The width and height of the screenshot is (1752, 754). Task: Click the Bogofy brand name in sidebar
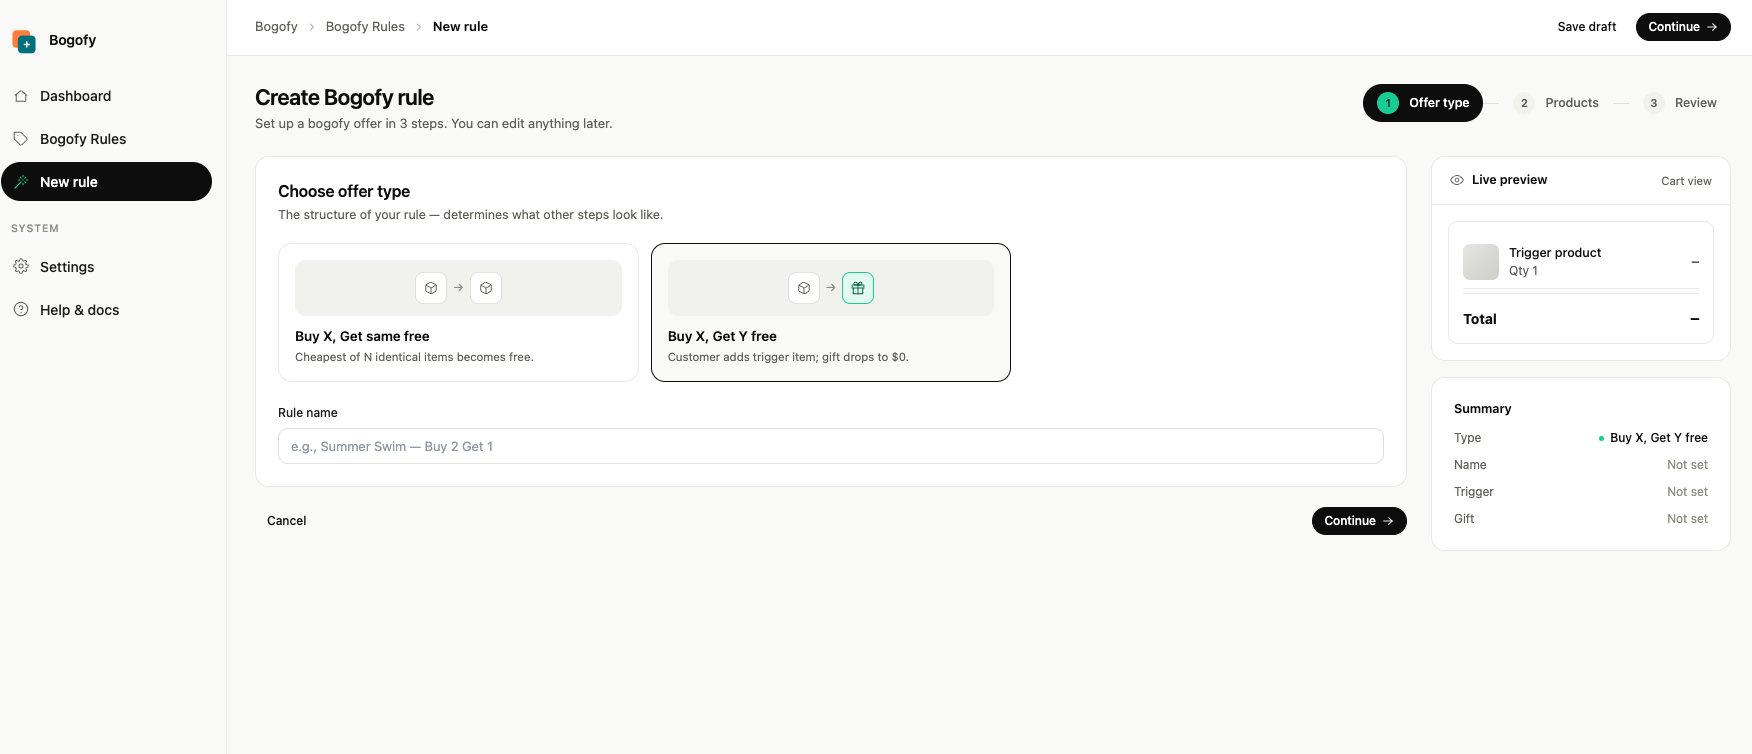(72, 40)
